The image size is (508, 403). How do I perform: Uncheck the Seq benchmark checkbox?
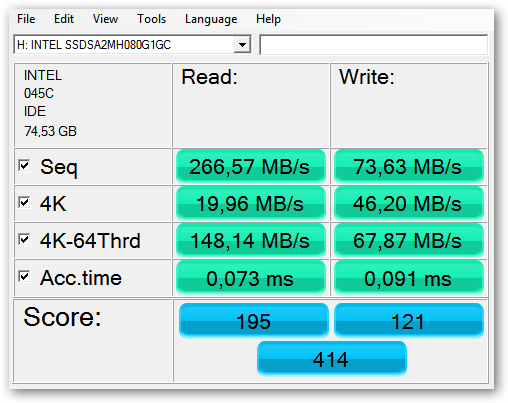[24, 166]
